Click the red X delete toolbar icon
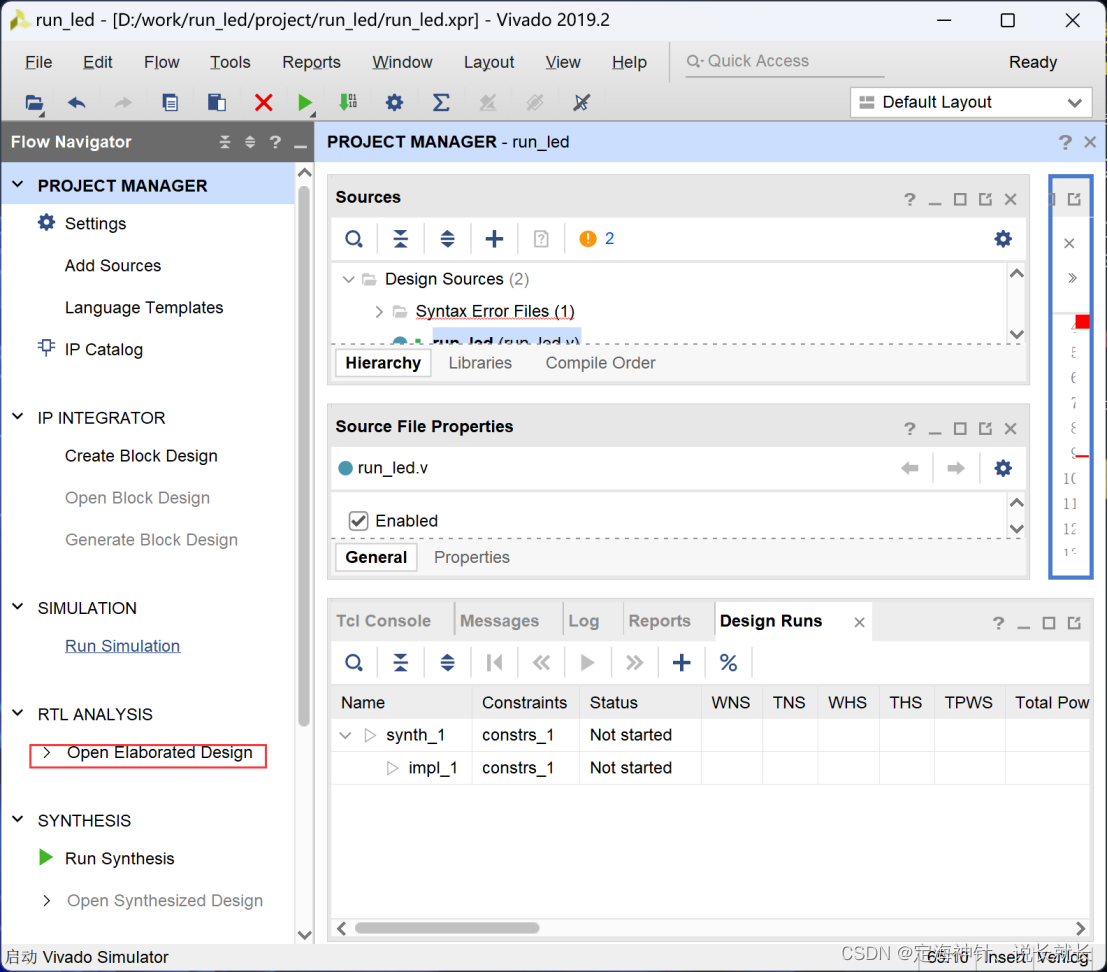Viewport: 1108px width, 972px height. tap(264, 103)
